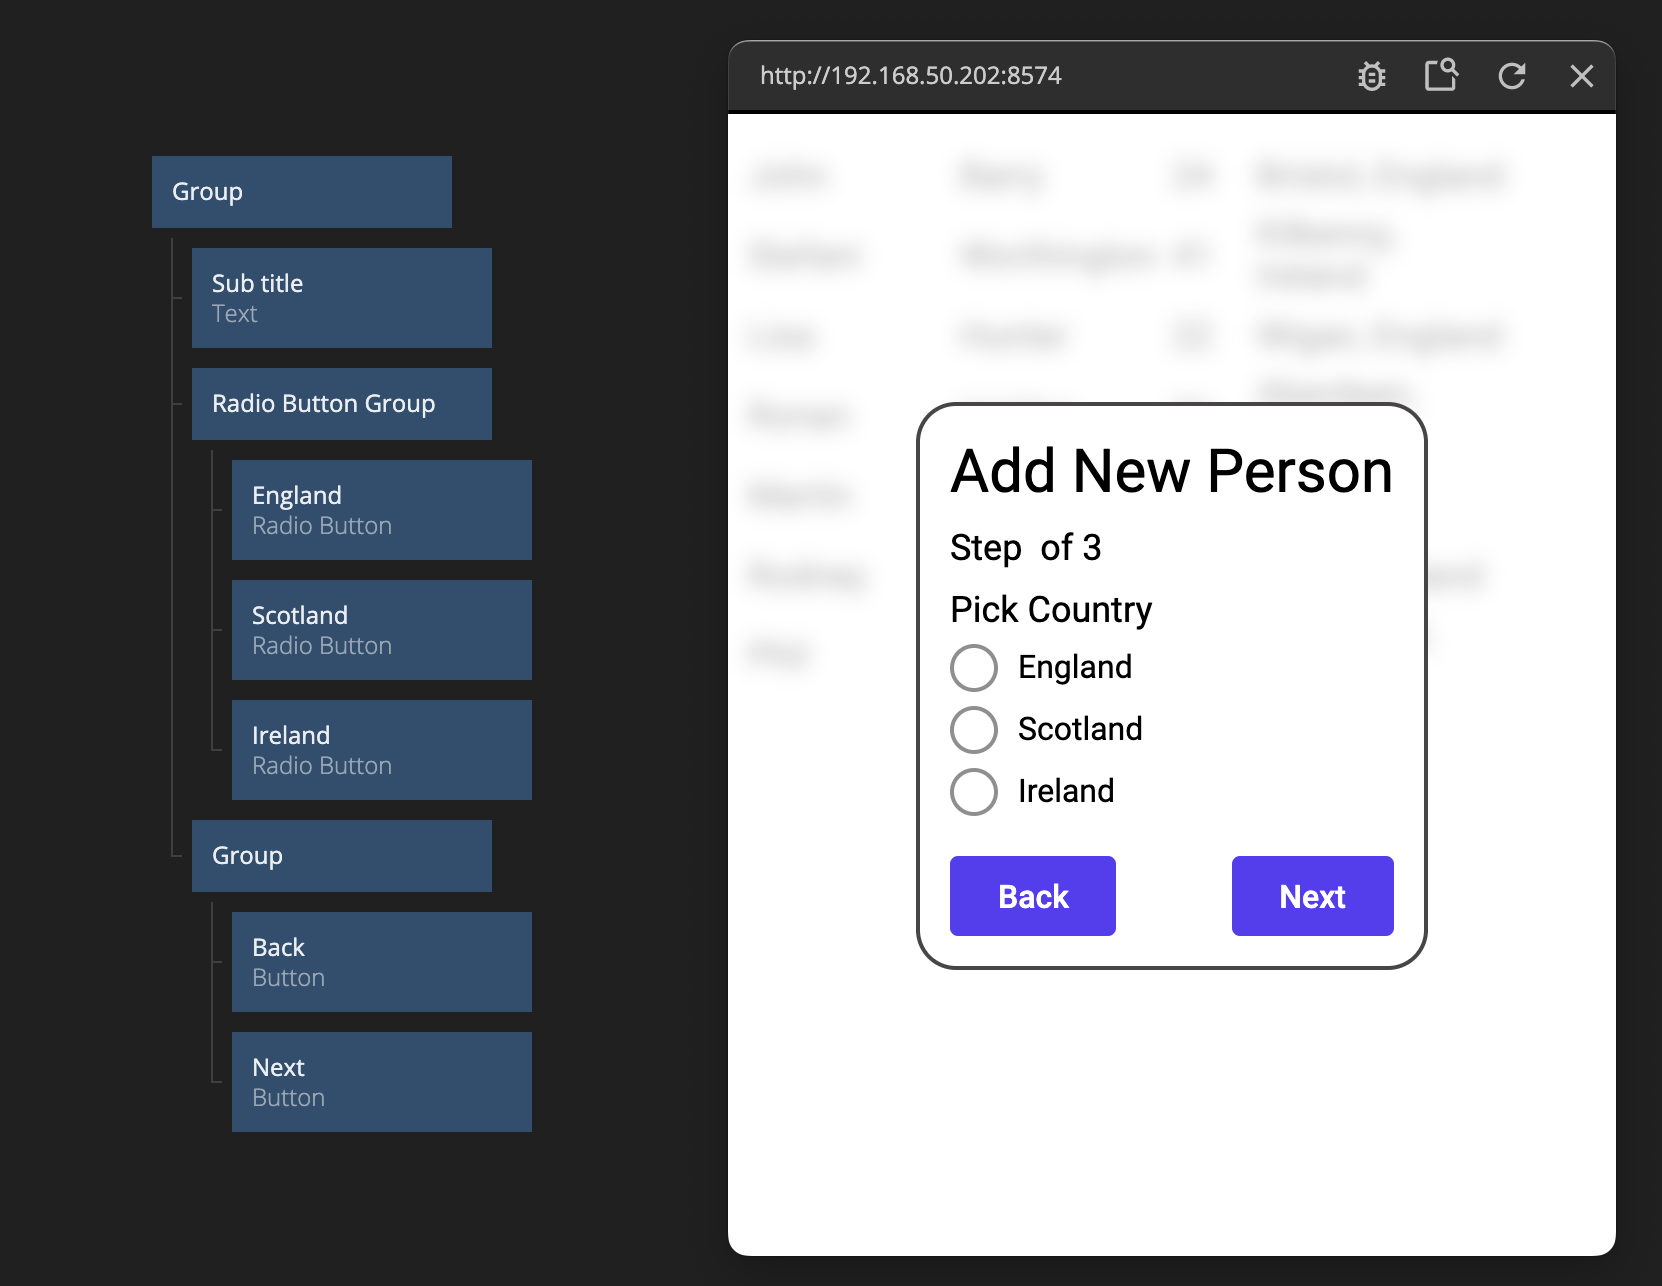Image resolution: width=1662 pixels, height=1286 pixels.
Task: Choose the Ireland radio option
Action: point(973,792)
